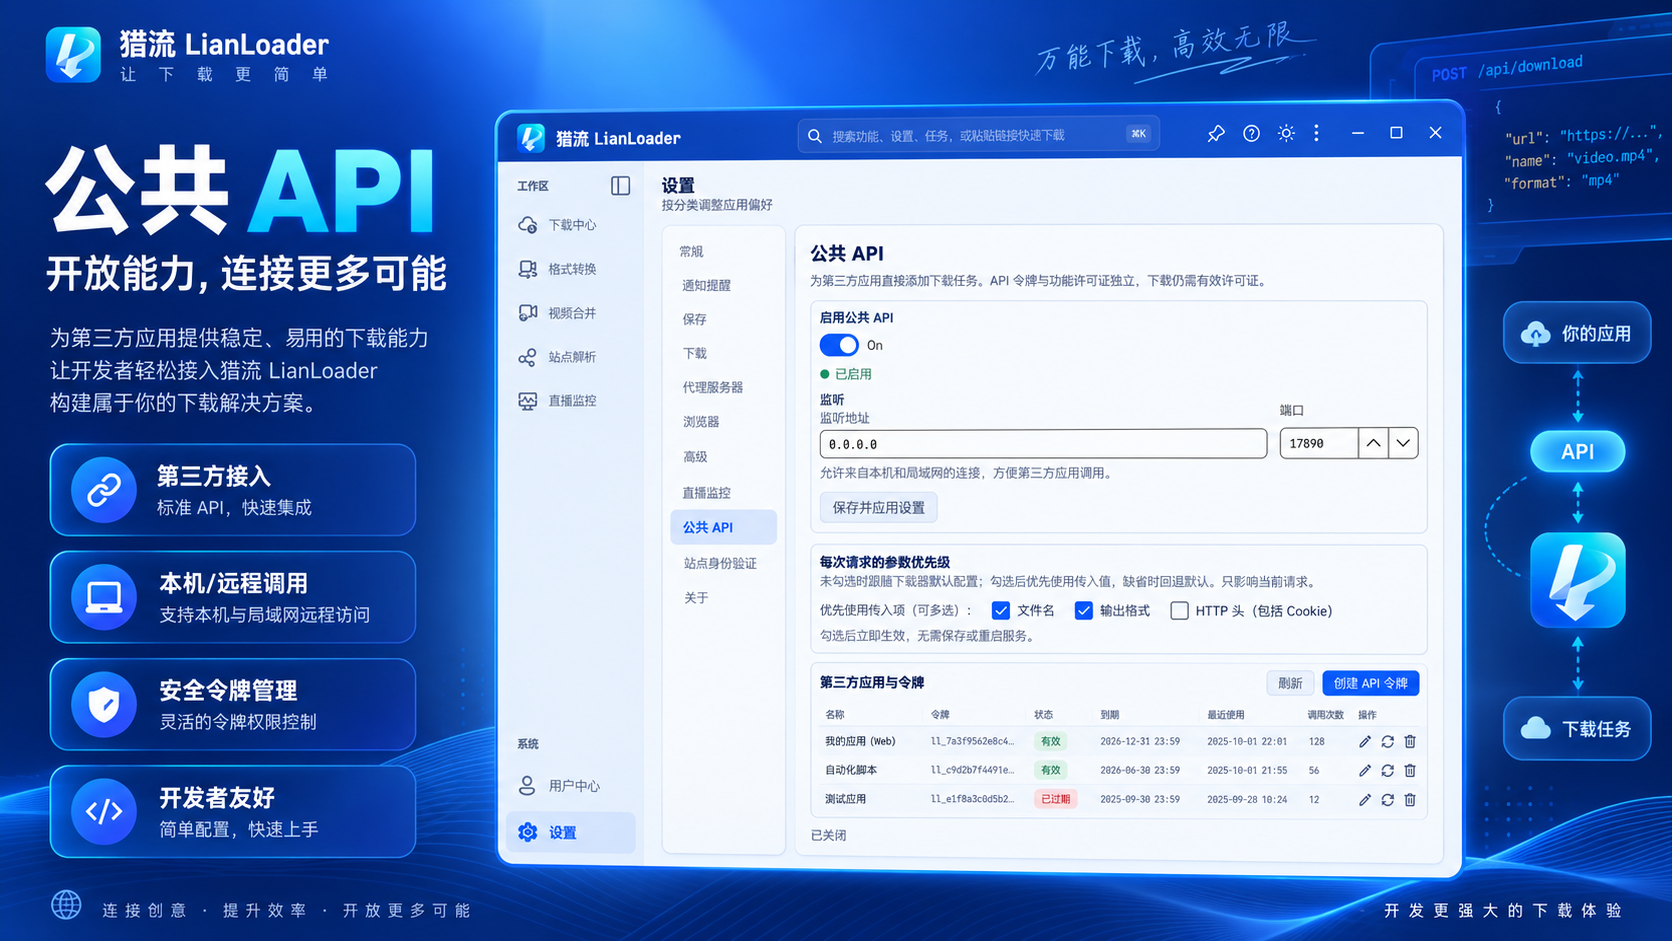Click the 安全令牌管理 shield icon
This screenshot has width=1672, height=941.
point(104,704)
